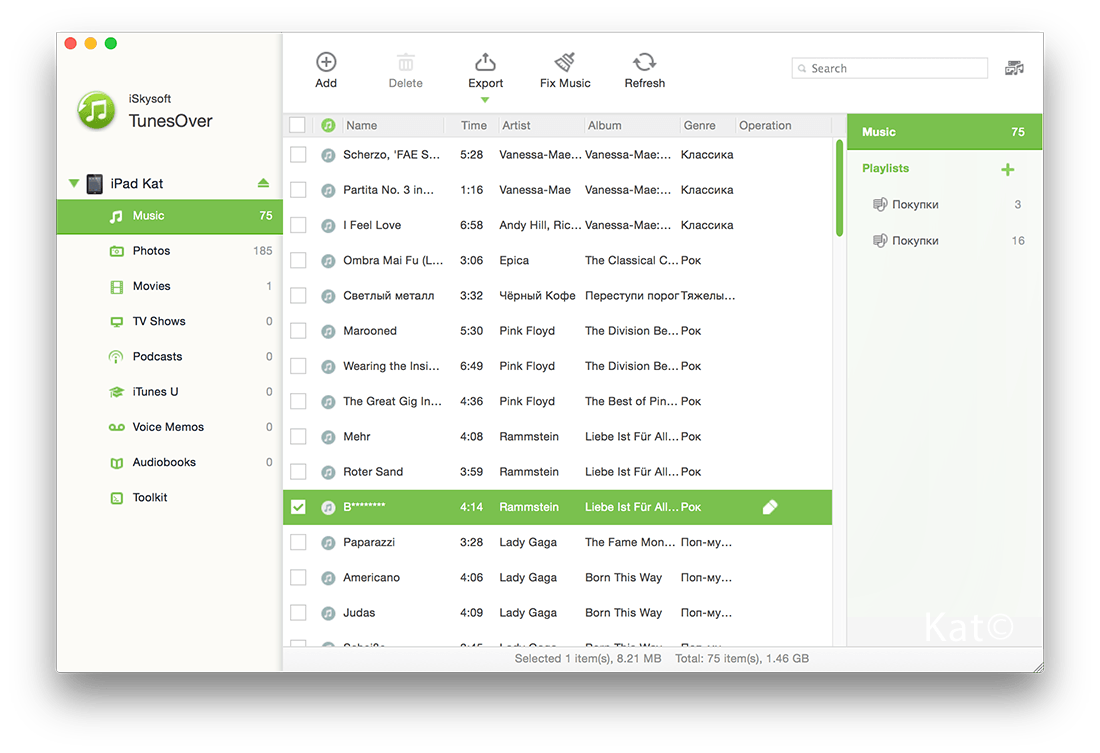Sort by the Genre column
The width and height of the screenshot is (1100, 753).
pyautogui.click(x=707, y=125)
